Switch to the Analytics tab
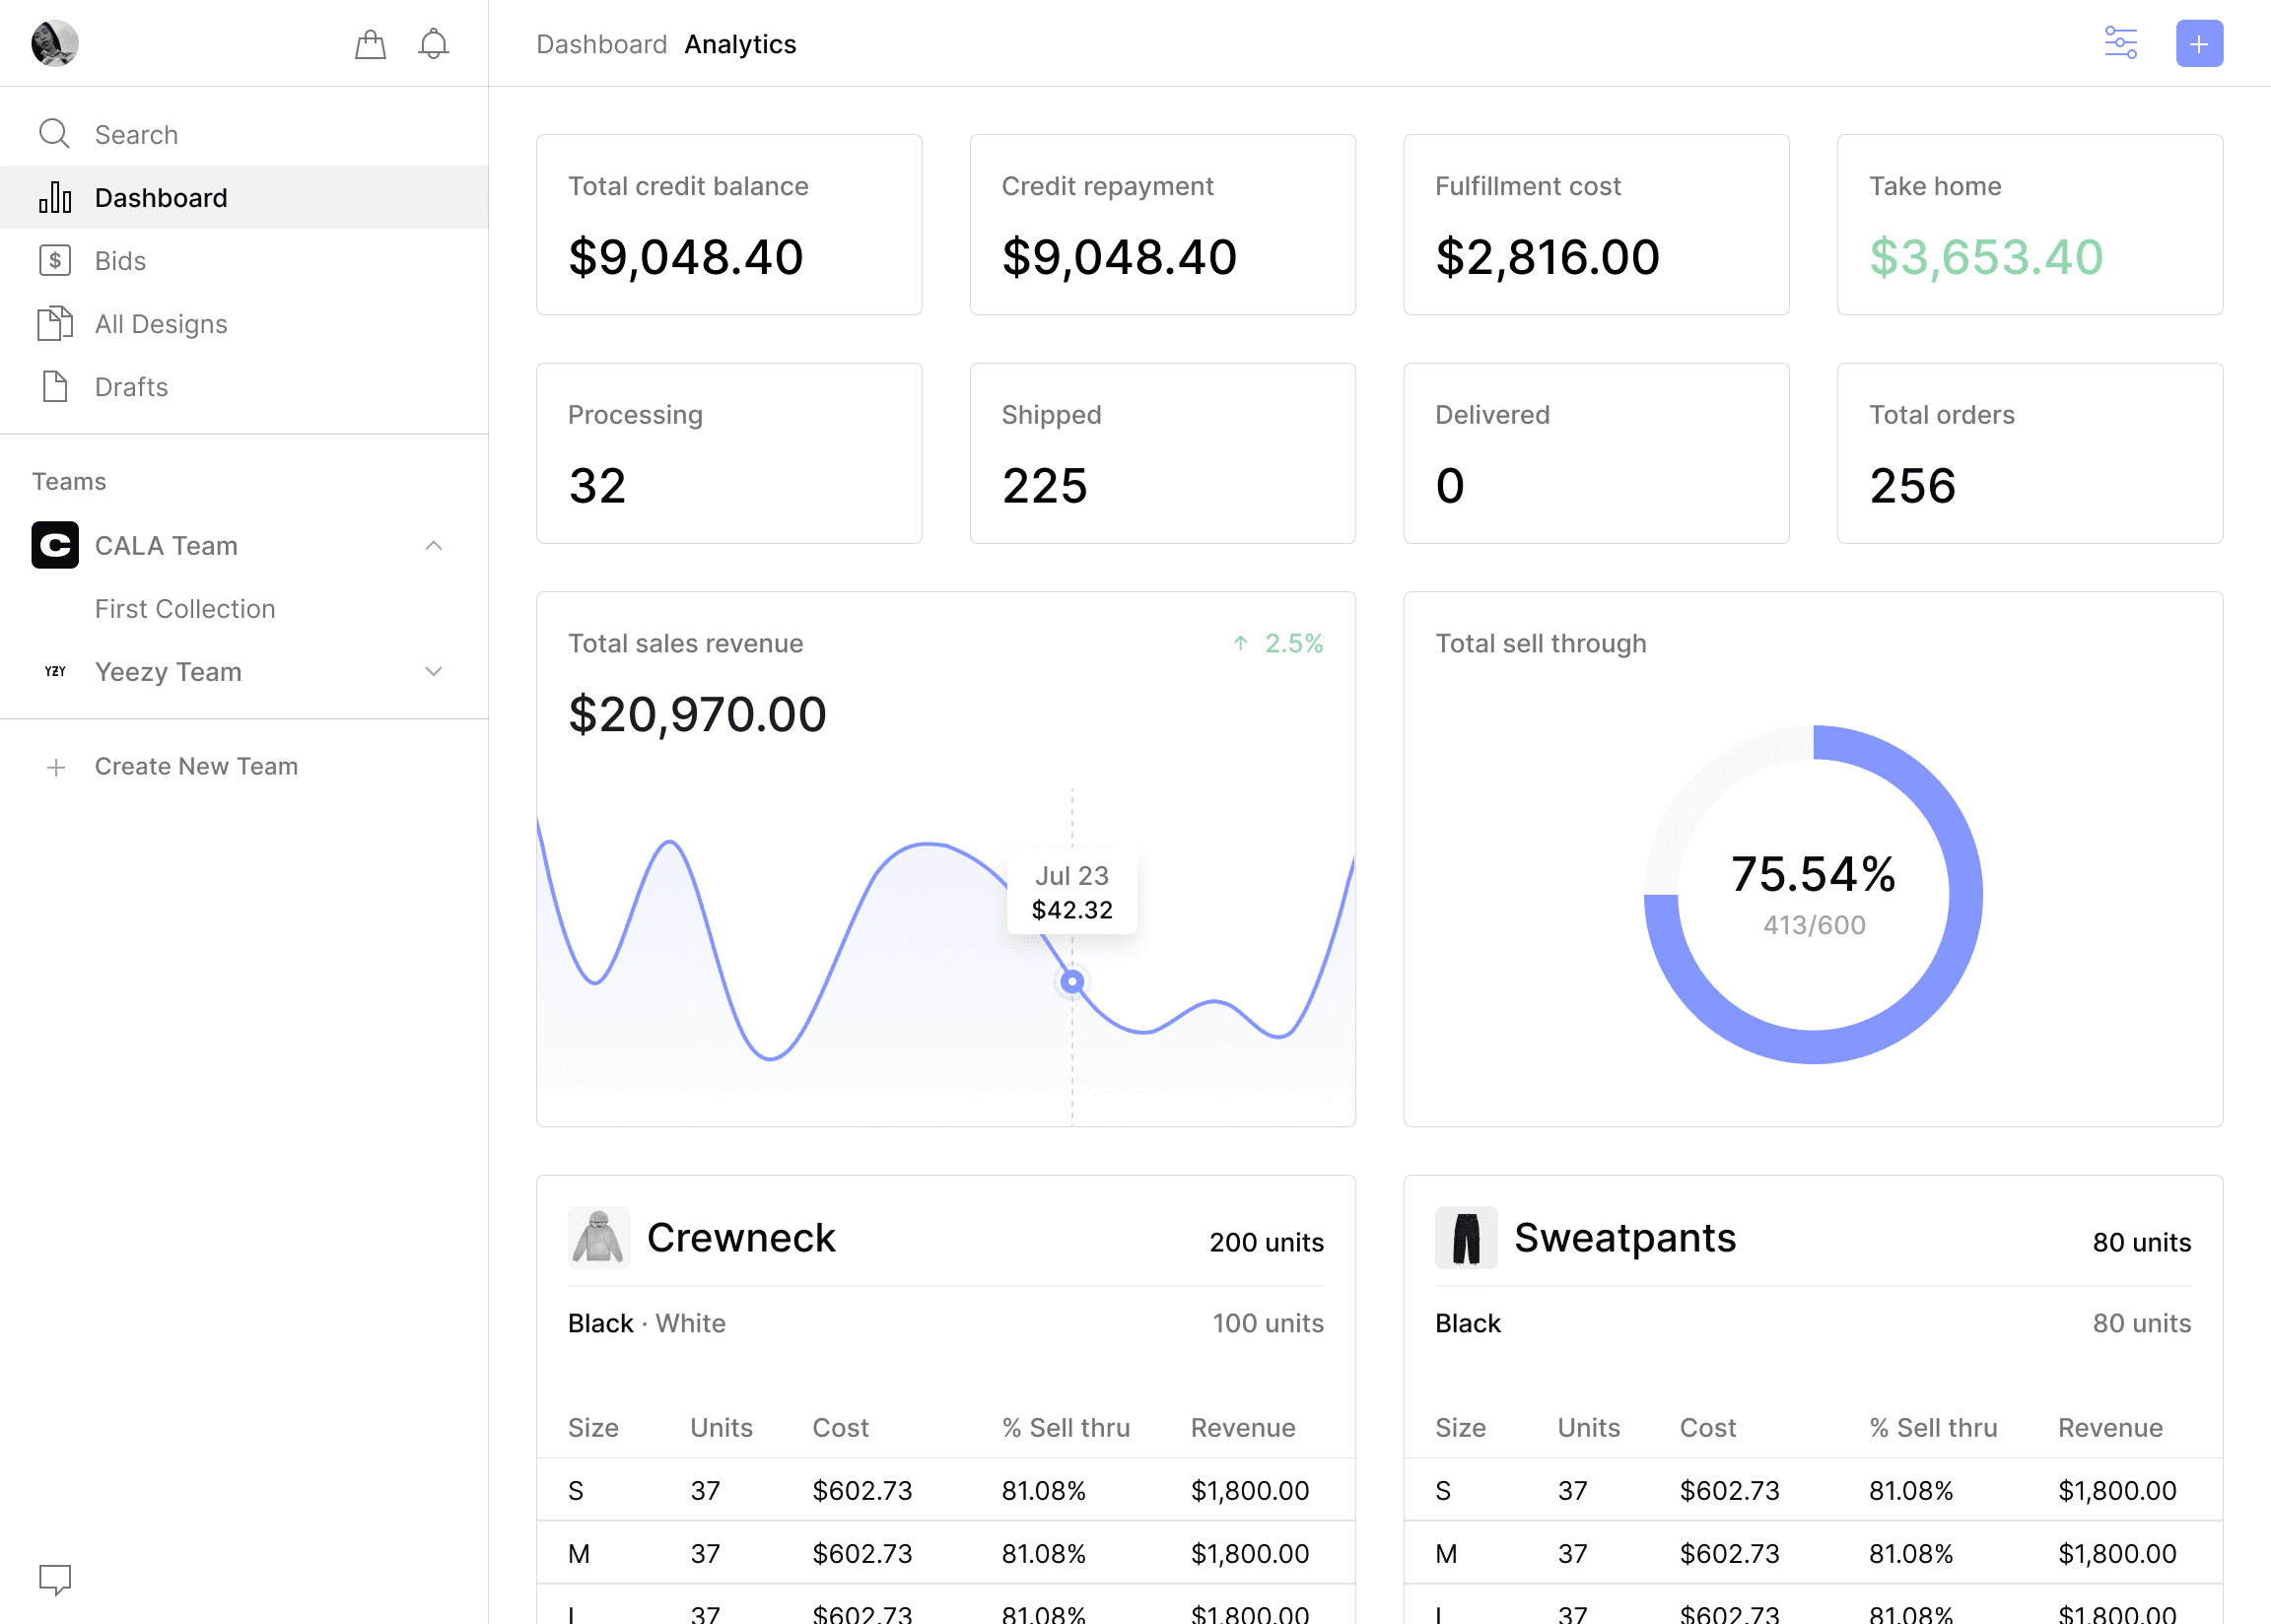 tap(740, 44)
